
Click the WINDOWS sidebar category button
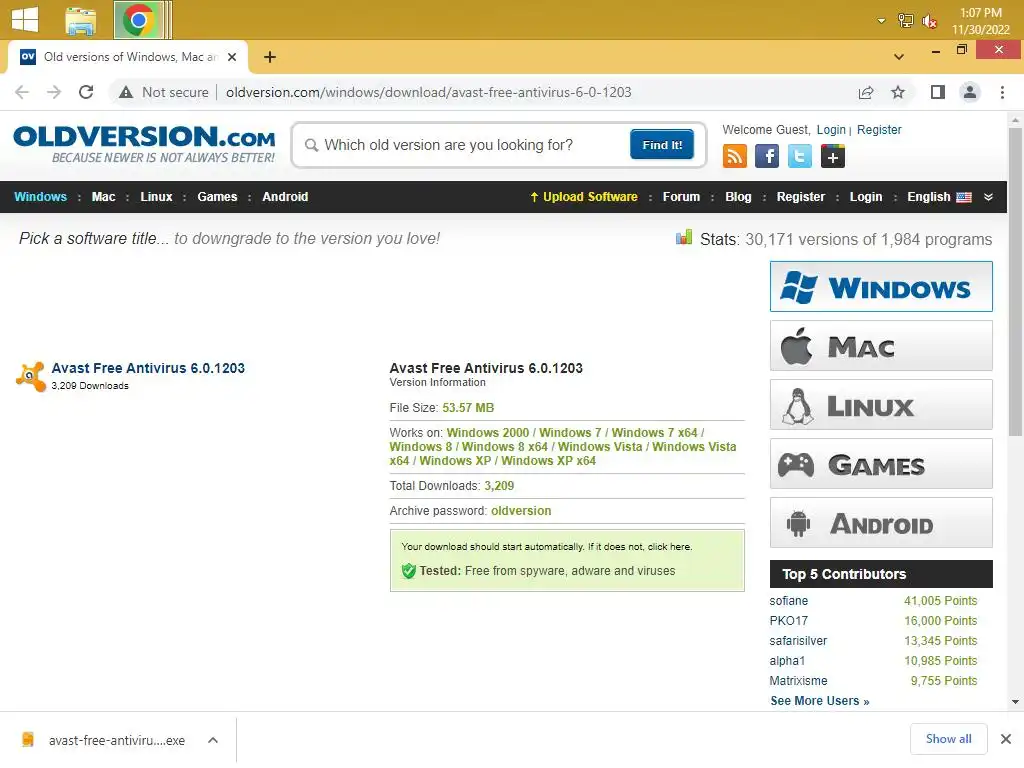click(x=881, y=287)
